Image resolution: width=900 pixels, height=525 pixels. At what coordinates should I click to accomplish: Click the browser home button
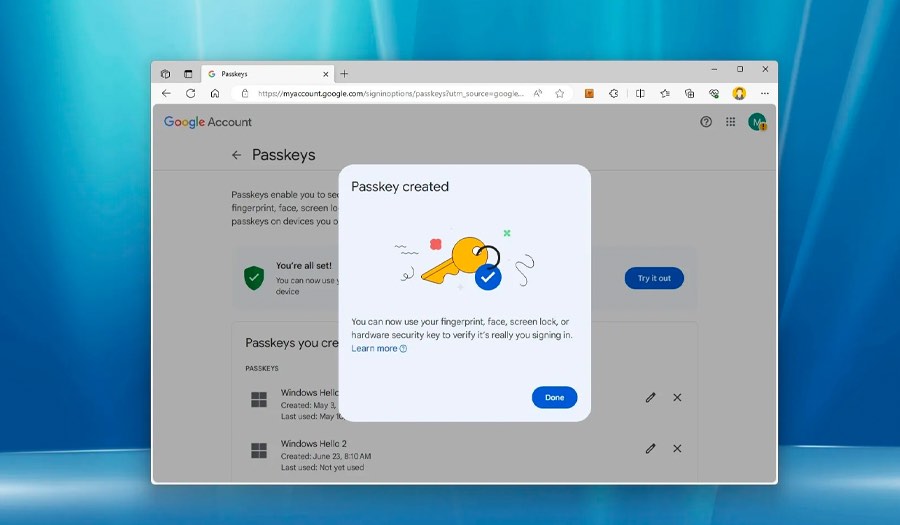click(x=215, y=93)
